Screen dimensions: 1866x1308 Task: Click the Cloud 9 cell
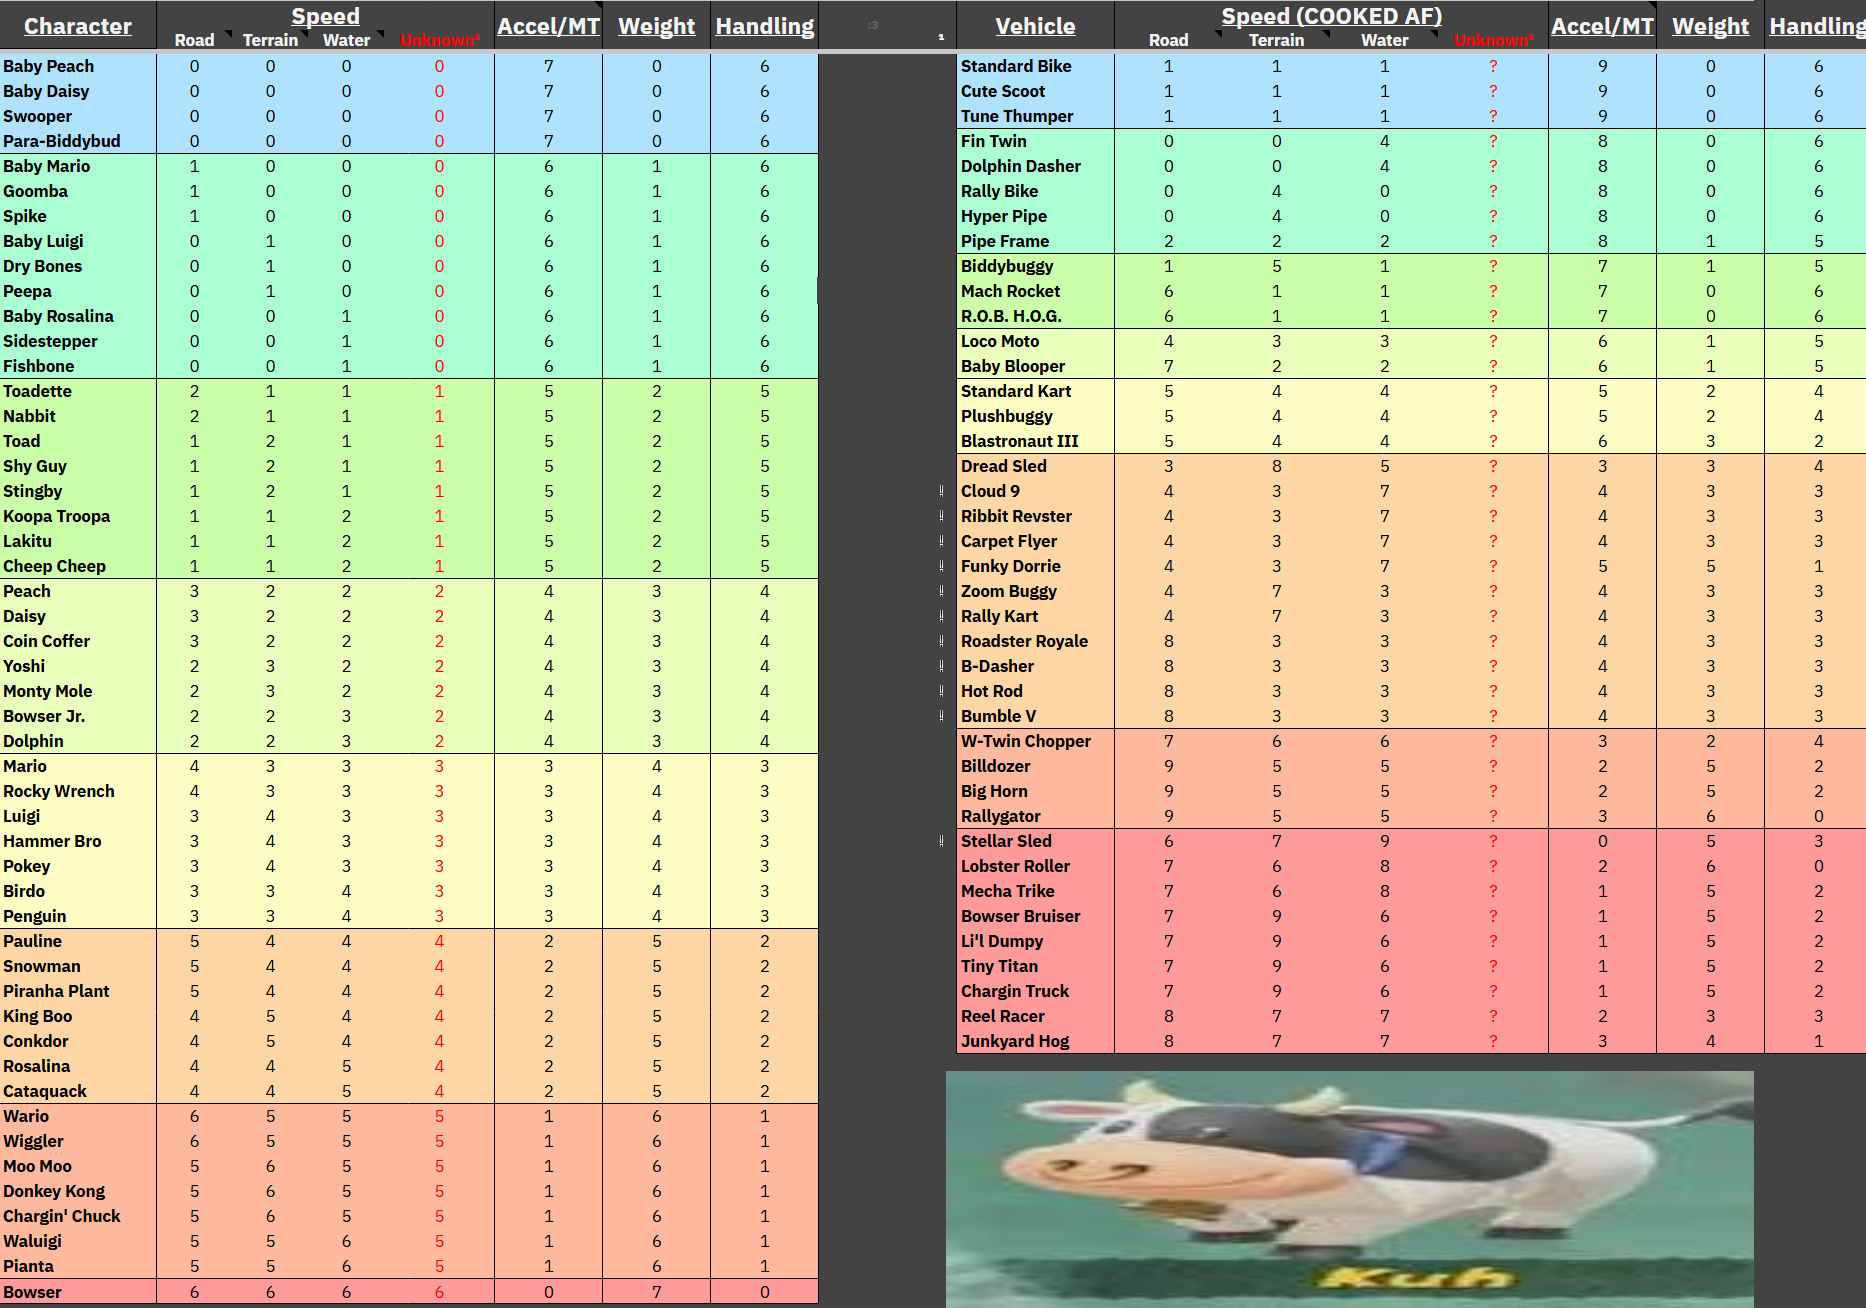(x=1035, y=491)
